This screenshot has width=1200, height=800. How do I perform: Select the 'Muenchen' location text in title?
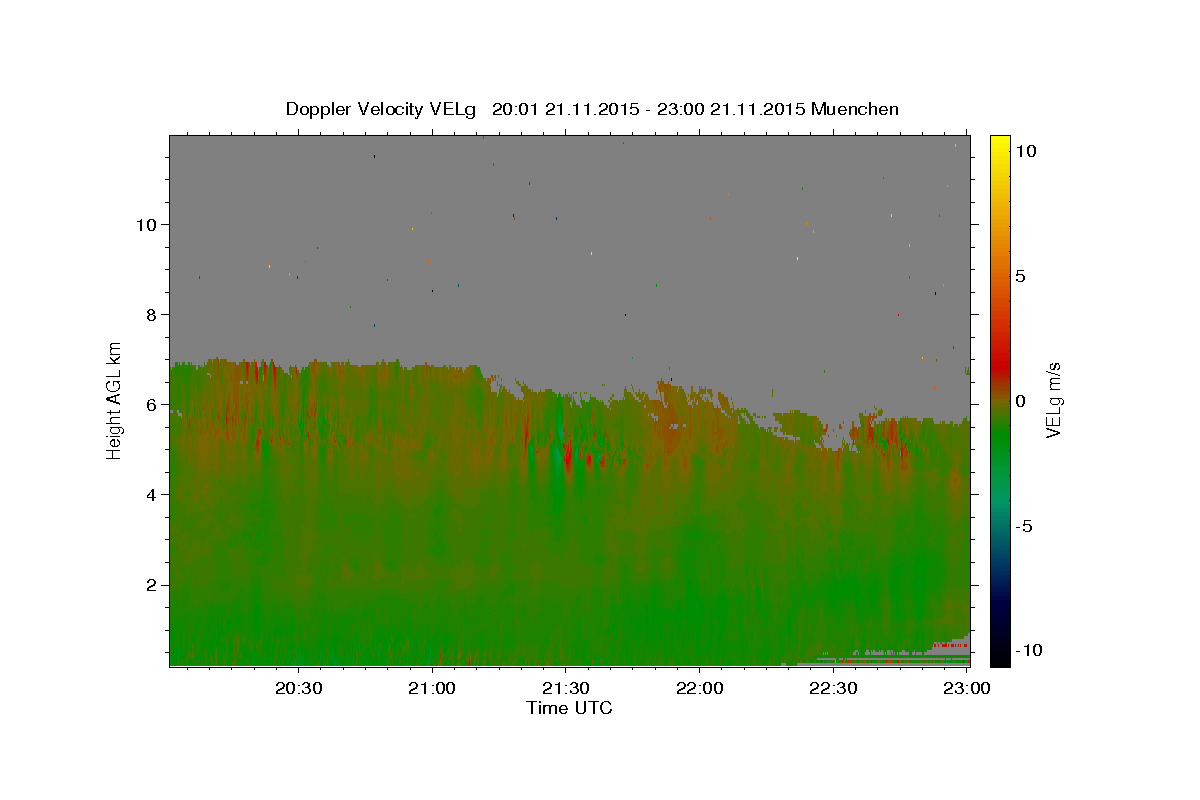(x=855, y=109)
